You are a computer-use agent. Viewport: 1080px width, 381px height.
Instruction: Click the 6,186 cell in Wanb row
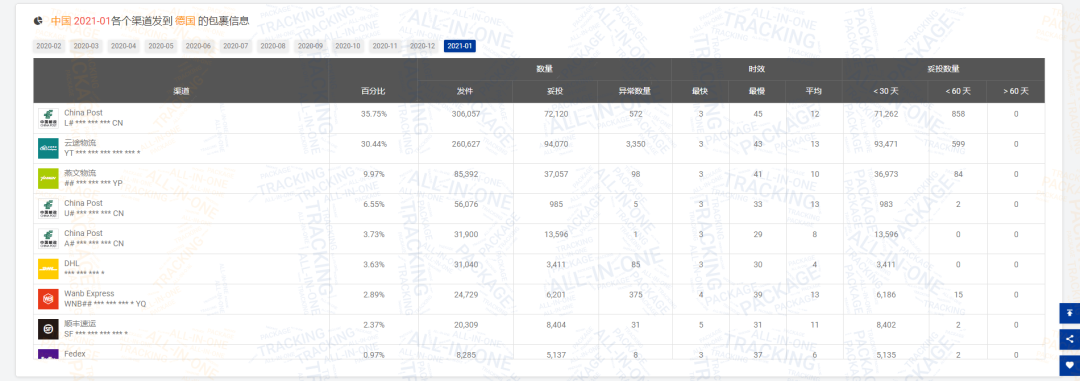[x=886, y=295]
